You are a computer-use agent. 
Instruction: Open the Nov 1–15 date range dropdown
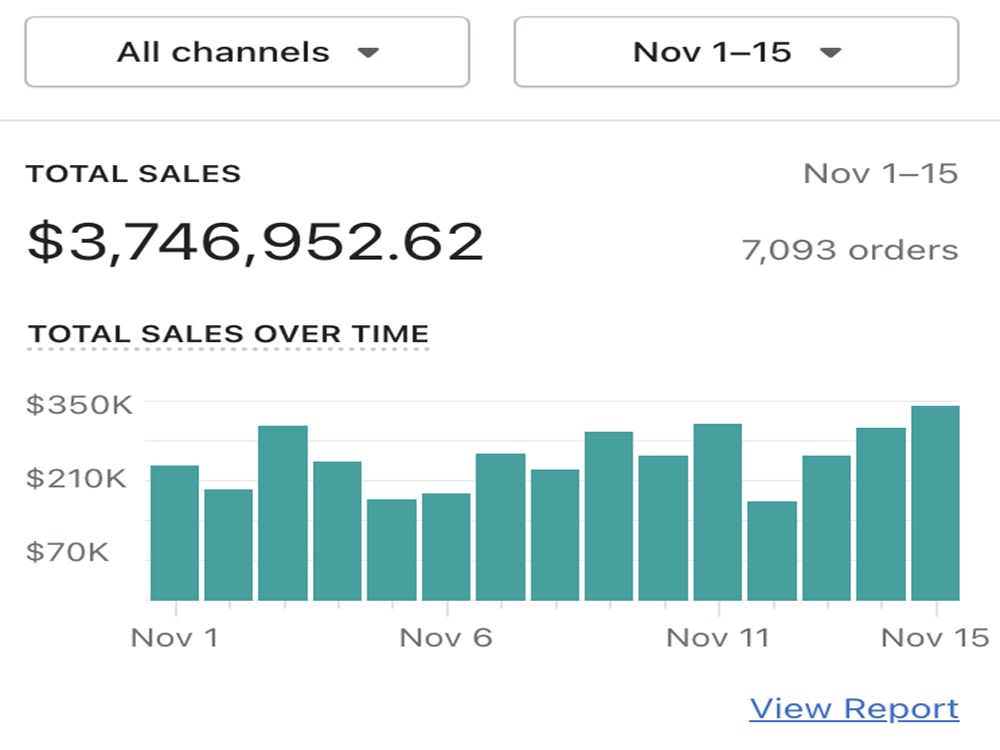point(736,52)
